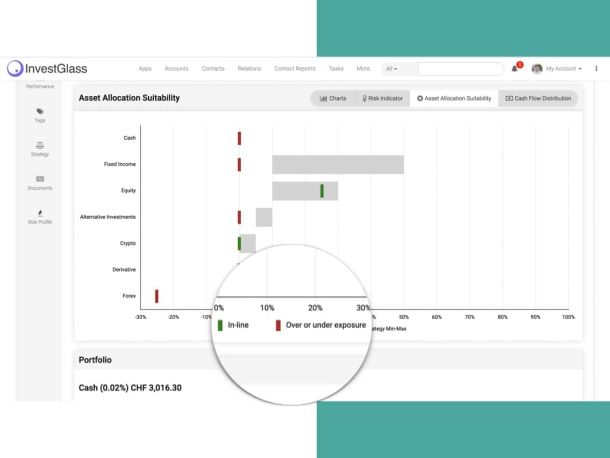Open the Tags sidebar icon
The image size is (610, 458).
pos(40,111)
